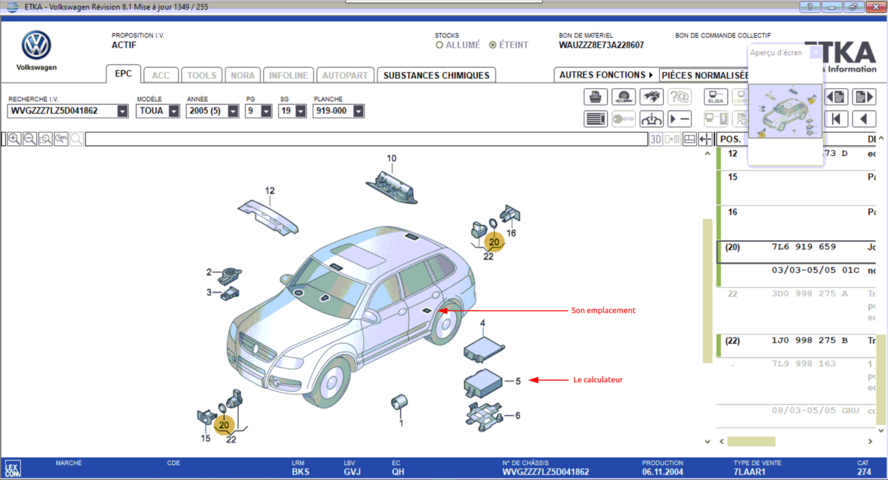Screen dimensions: 888x480
Task: Click callout number 10 in the illustration
Action: click(x=391, y=158)
